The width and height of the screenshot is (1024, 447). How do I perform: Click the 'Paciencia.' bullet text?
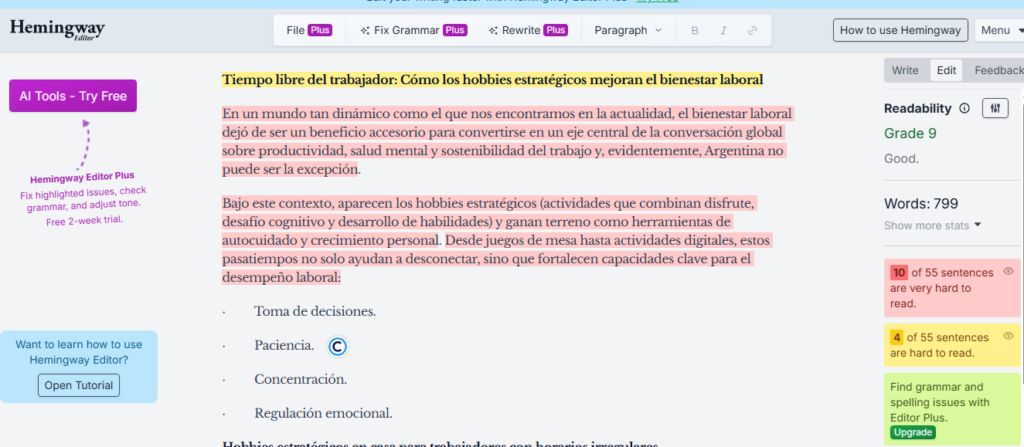pos(284,346)
